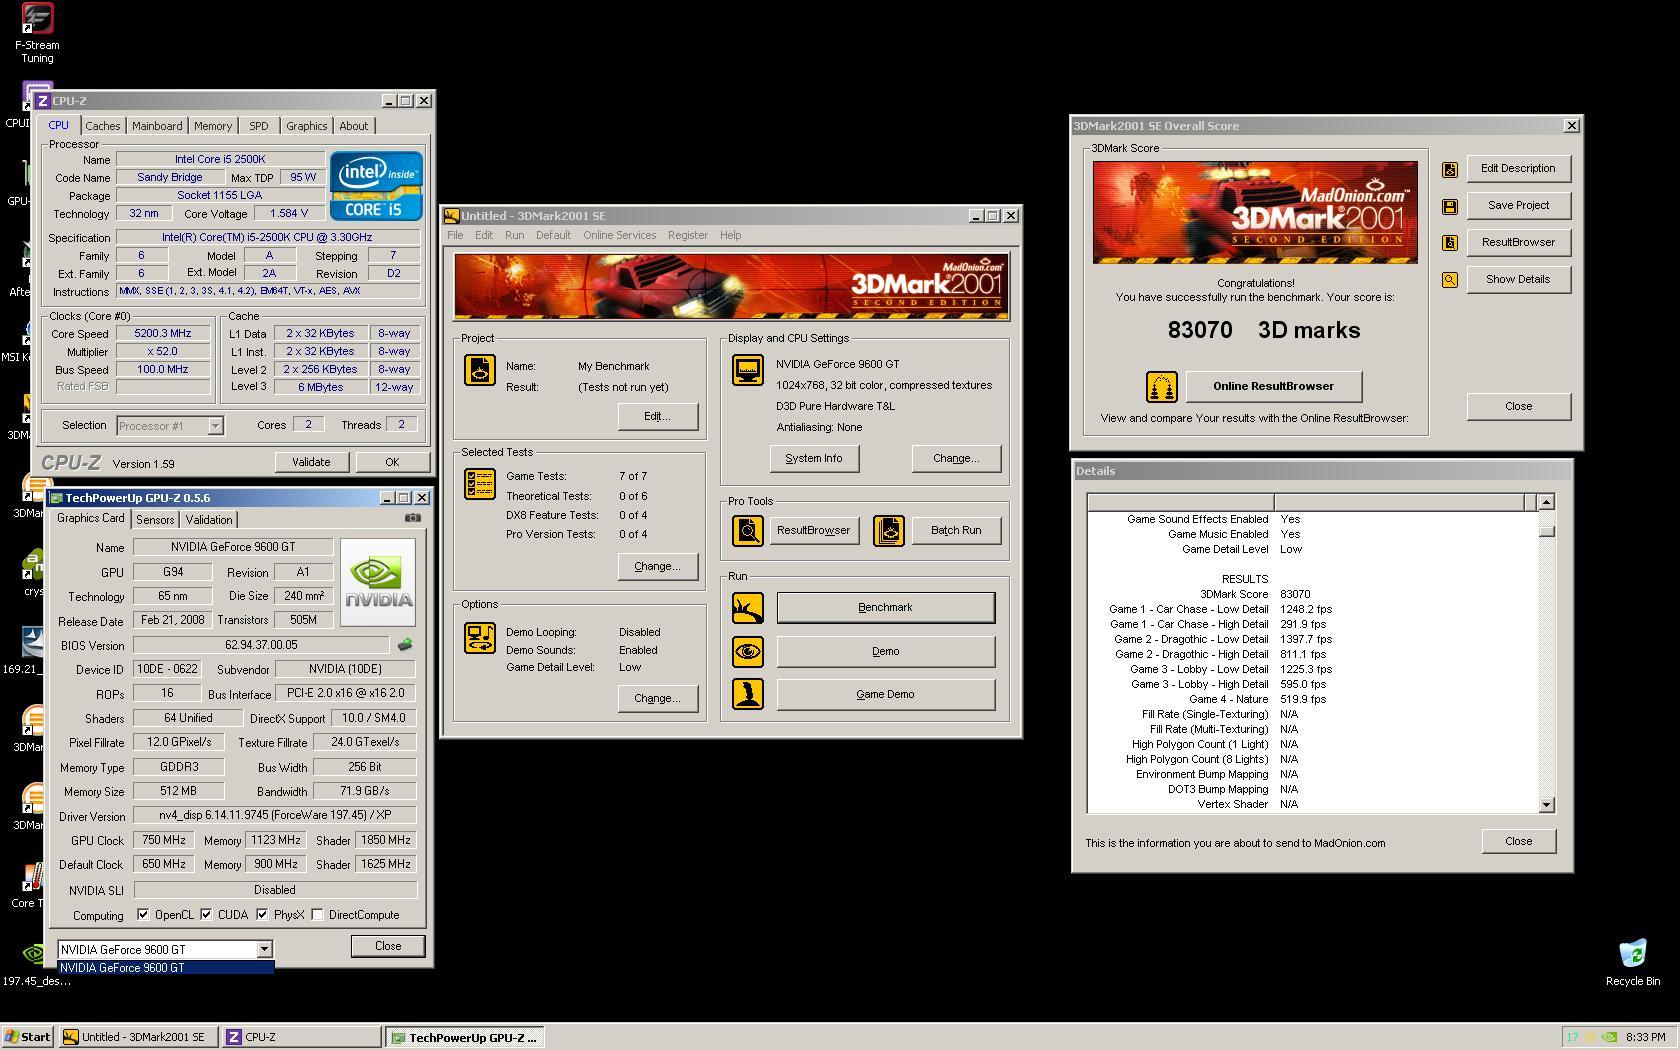Switch to Untitled - 3DMark2001 SE taskbar item
1680x1050 pixels.
coord(138,1037)
